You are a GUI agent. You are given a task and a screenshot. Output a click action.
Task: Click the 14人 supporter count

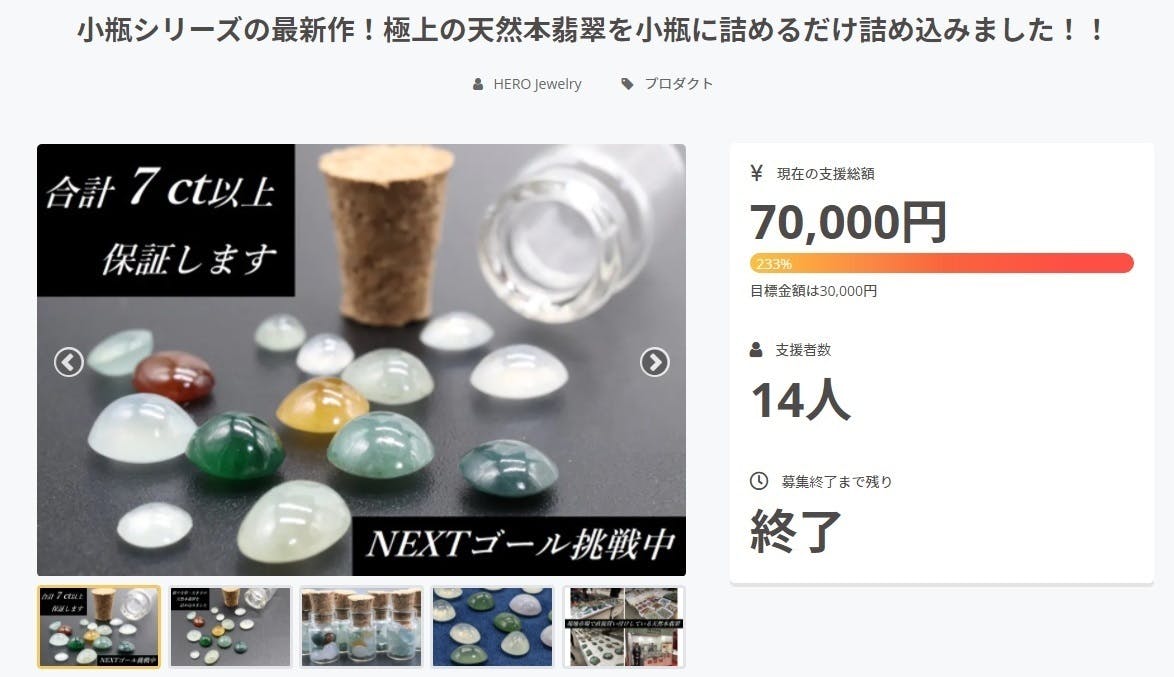[x=800, y=399]
